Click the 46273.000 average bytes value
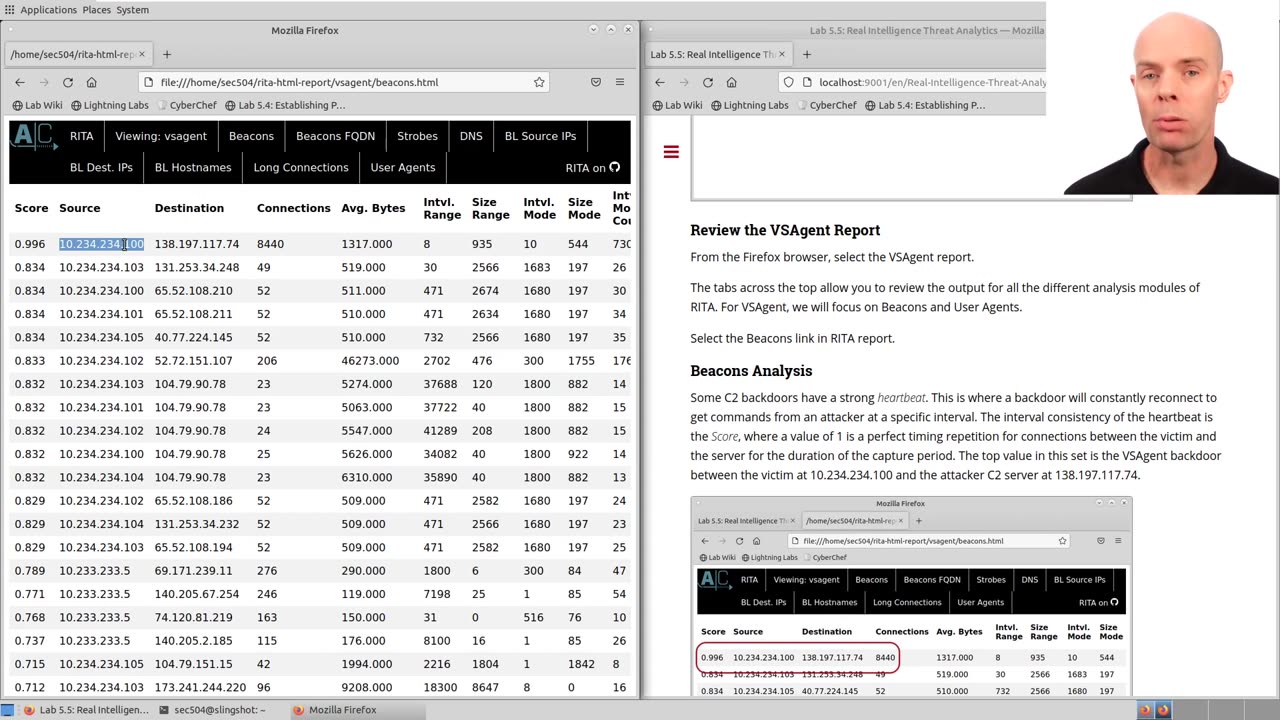Viewport: 1280px width, 720px height. (x=370, y=361)
